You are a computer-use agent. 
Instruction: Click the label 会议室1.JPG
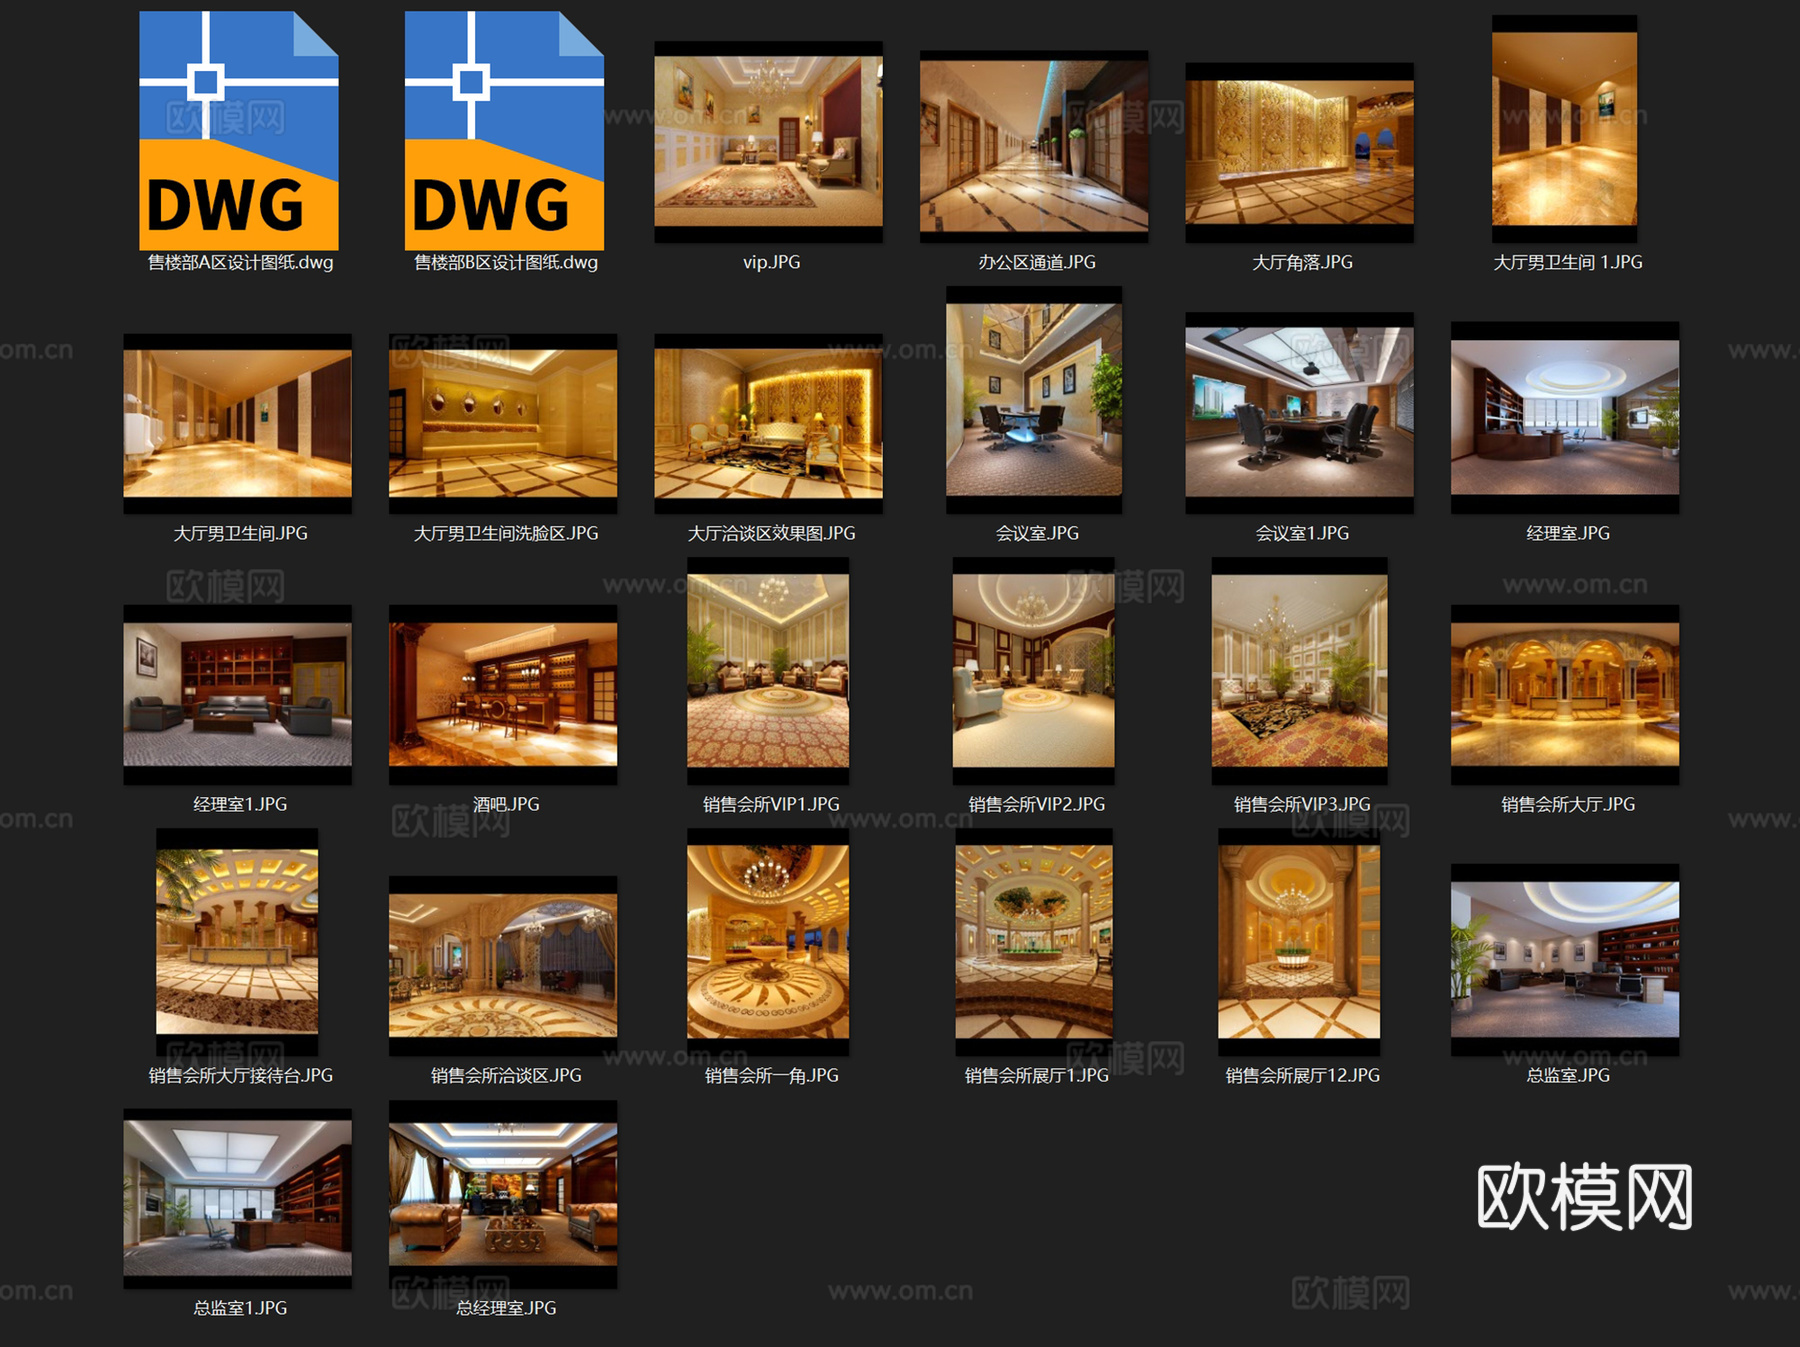[1302, 534]
